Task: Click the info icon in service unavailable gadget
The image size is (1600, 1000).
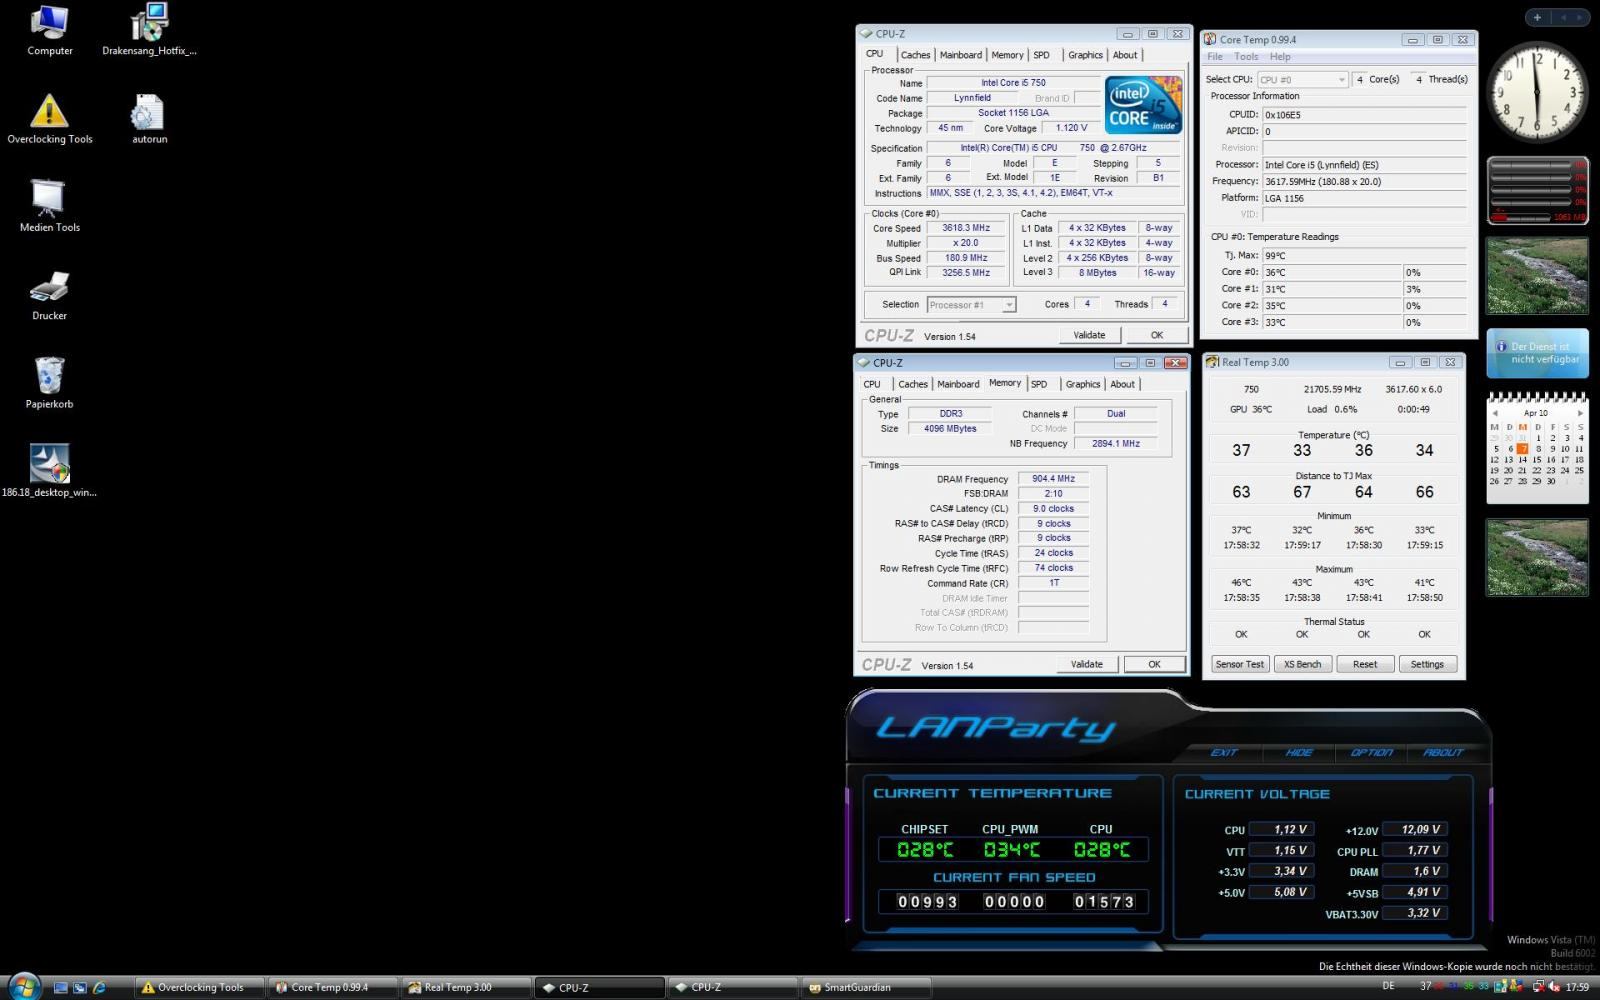Action: [x=1501, y=346]
